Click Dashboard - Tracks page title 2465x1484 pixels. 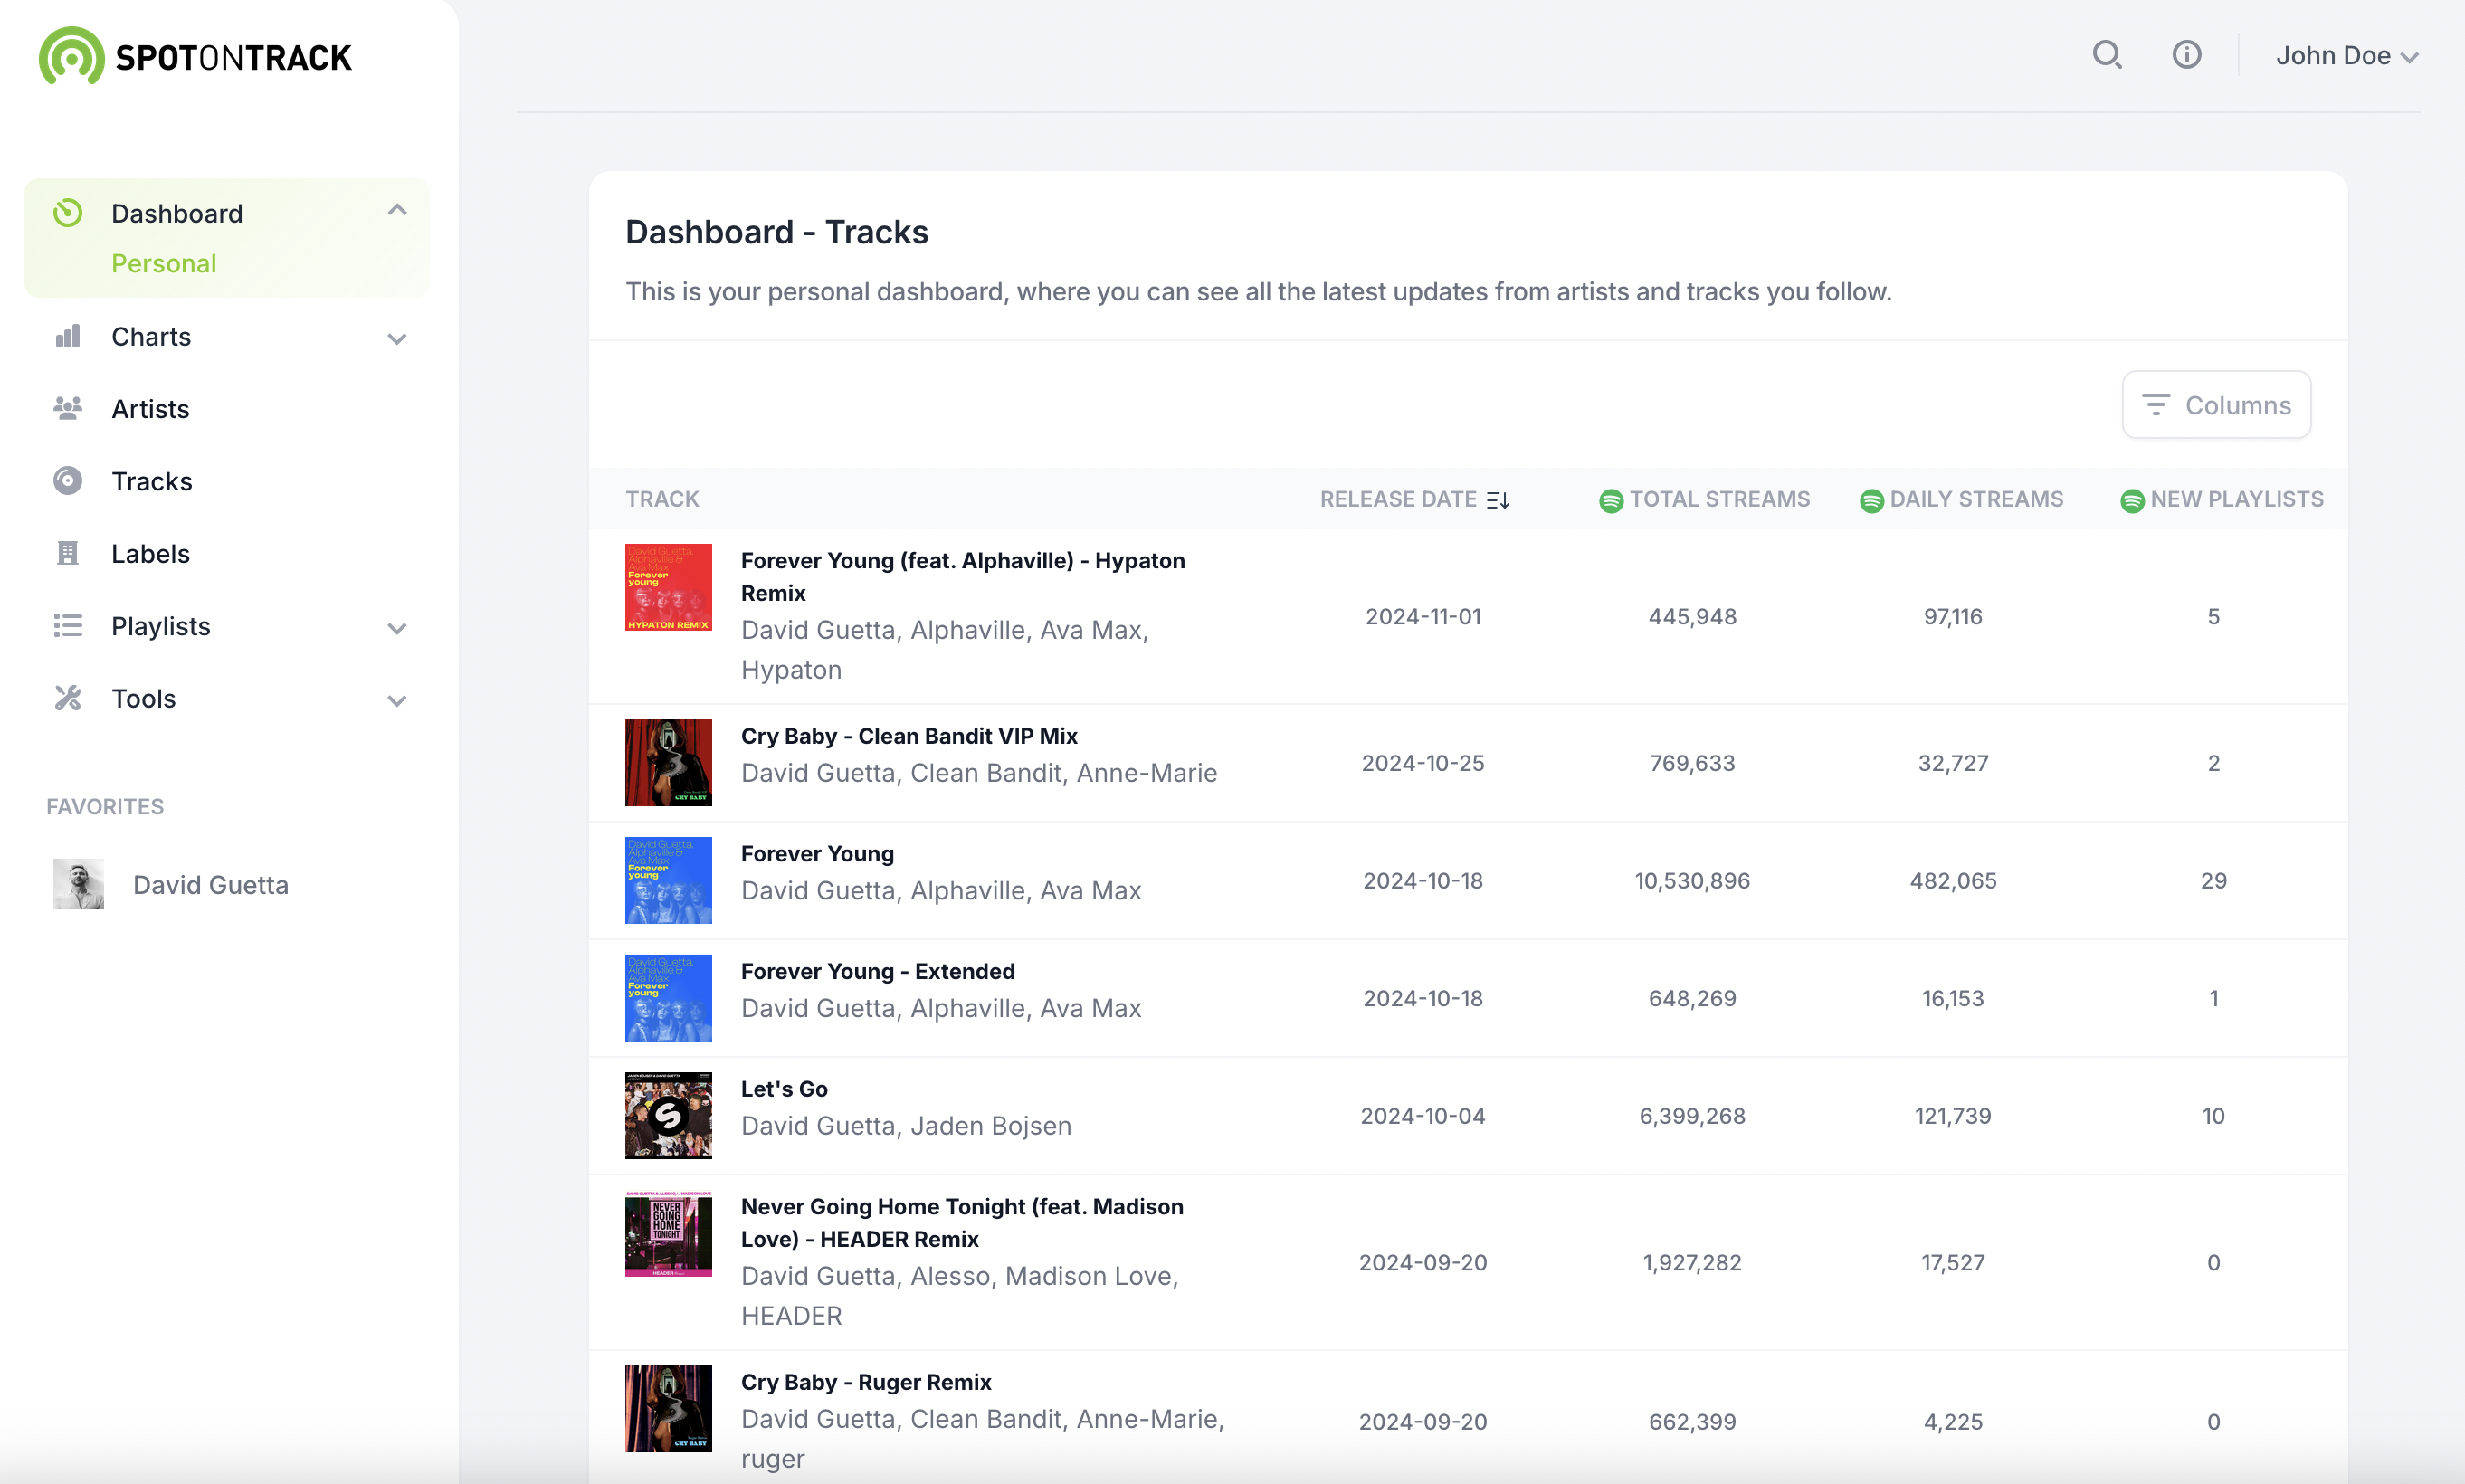click(777, 232)
